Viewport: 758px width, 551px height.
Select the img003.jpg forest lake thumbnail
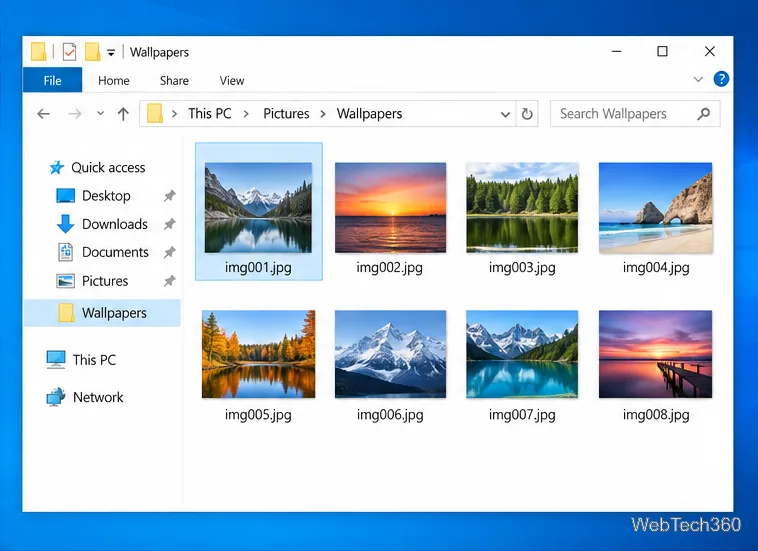click(522, 207)
